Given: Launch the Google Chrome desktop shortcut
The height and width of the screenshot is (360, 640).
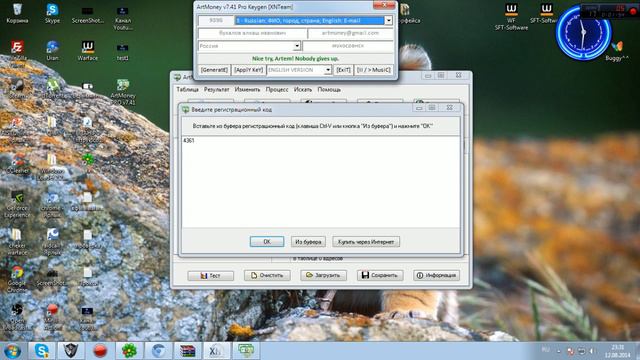Looking at the screenshot, I should pos(17,279).
